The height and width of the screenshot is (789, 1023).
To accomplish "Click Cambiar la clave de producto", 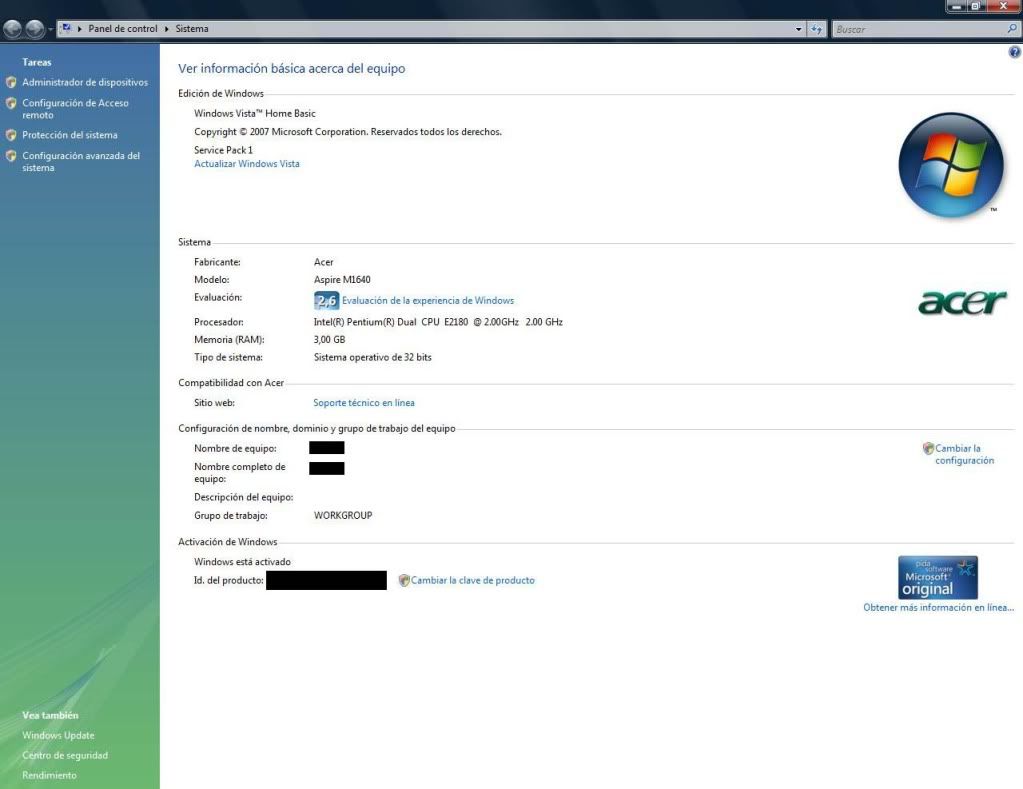I will (472, 580).
